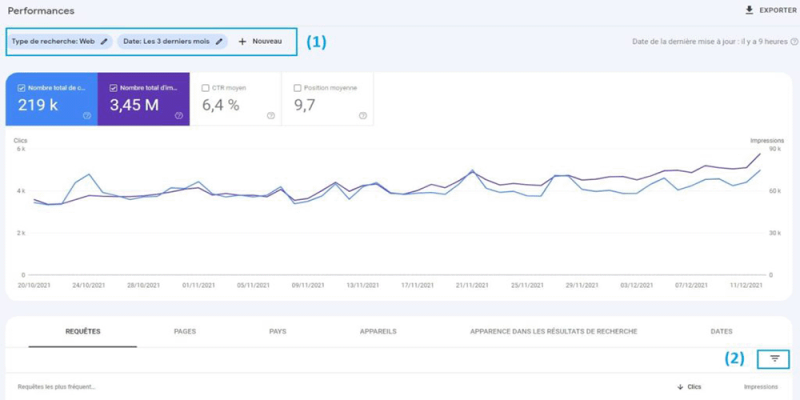Image resolution: width=800 pixels, height=400 pixels.
Task: Click help icon on CTR moyen card
Action: point(271,116)
